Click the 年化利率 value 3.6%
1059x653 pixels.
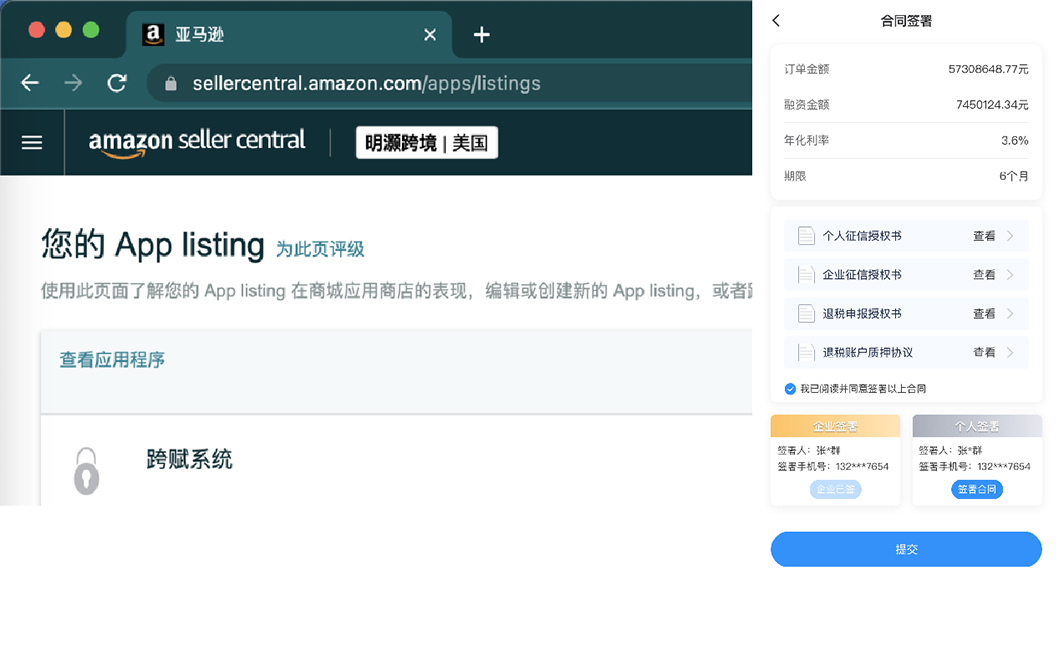[1014, 140]
